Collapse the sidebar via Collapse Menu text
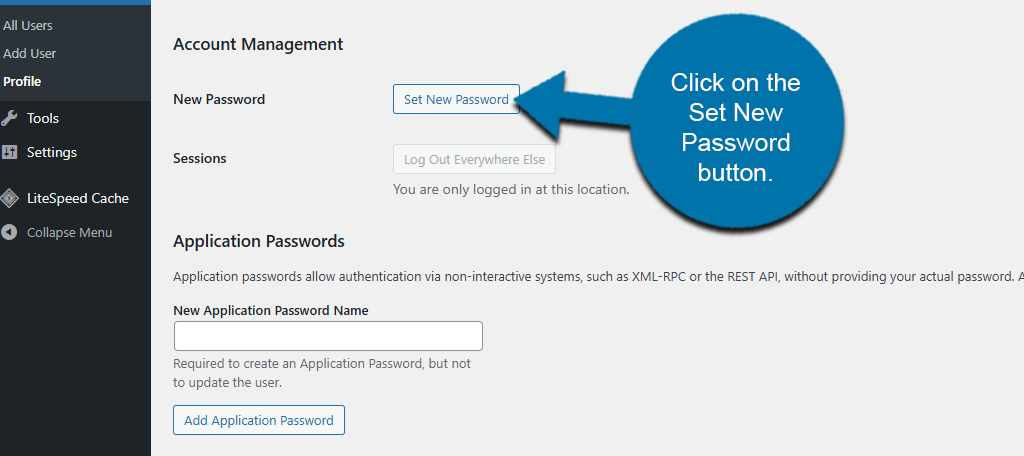 tap(69, 232)
